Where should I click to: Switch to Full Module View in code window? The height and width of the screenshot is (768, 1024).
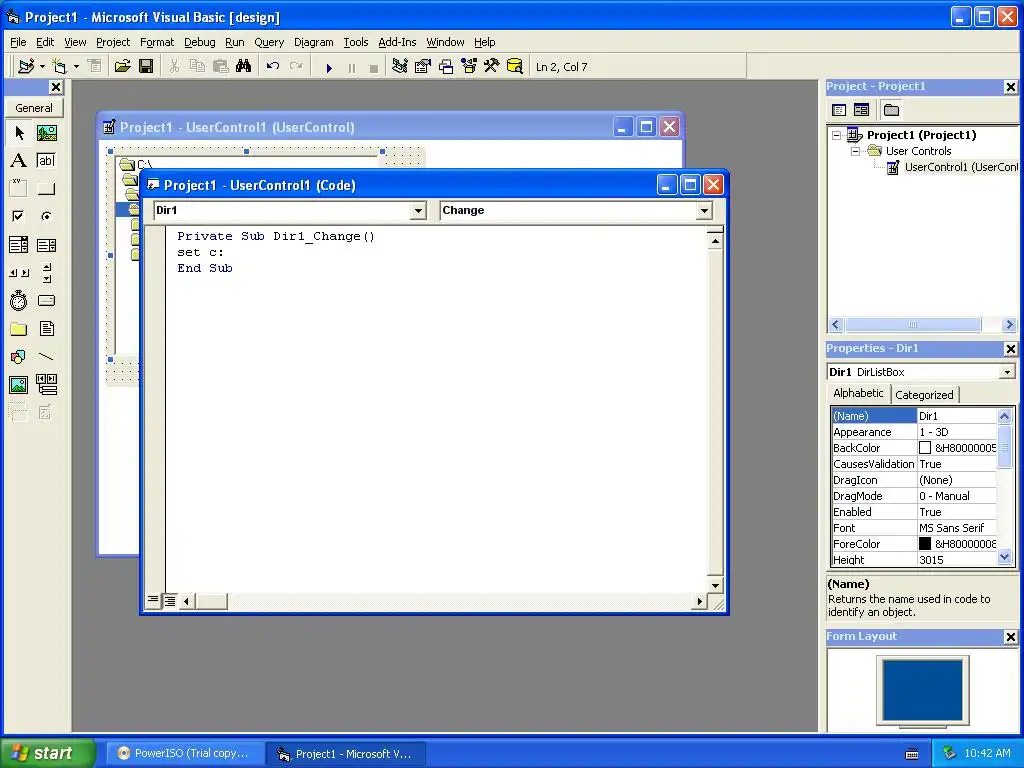169,601
